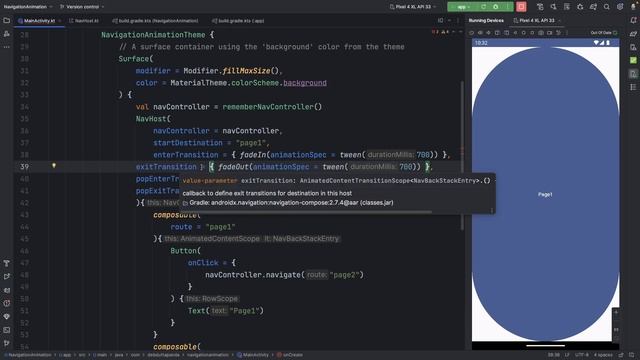Click documentation popup horizontal scrollbar

point(307,212)
